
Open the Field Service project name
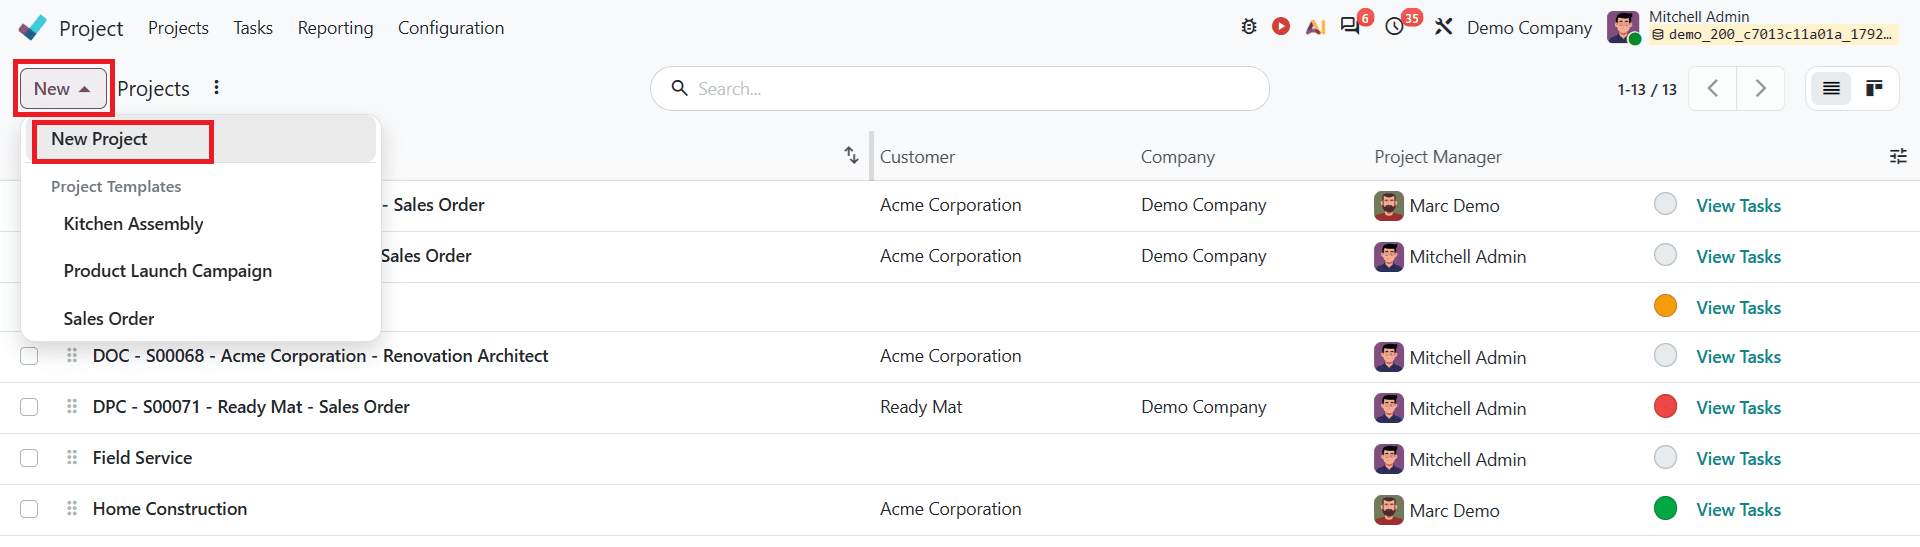(x=142, y=458)
